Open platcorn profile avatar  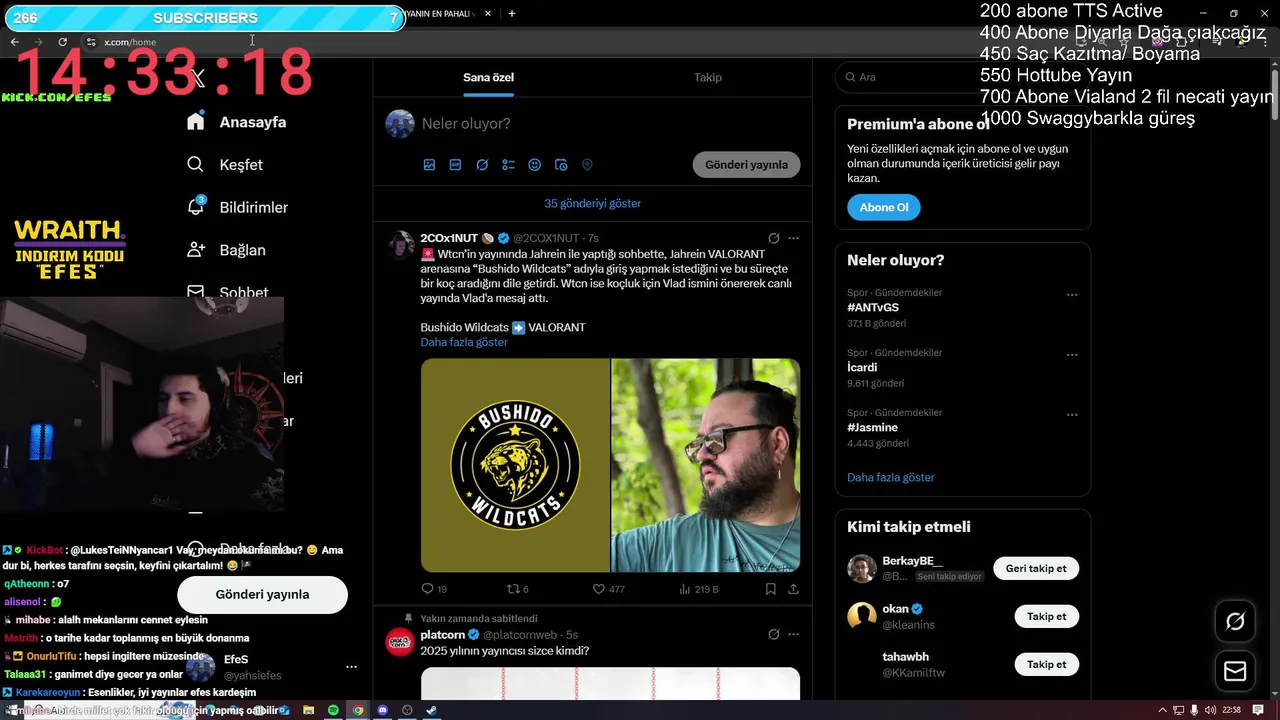(x=400, y=642)
